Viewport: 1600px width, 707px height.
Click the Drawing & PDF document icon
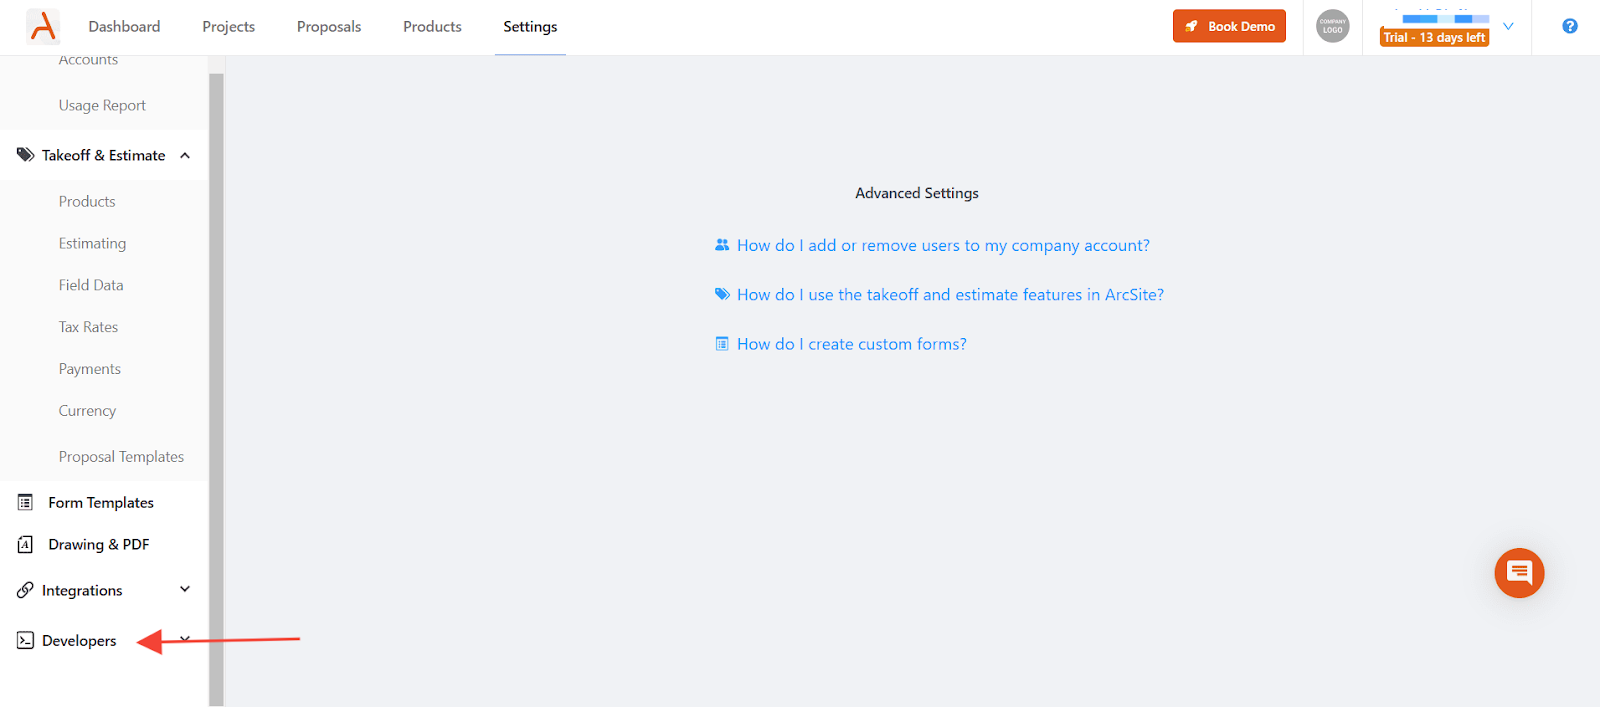26,544
